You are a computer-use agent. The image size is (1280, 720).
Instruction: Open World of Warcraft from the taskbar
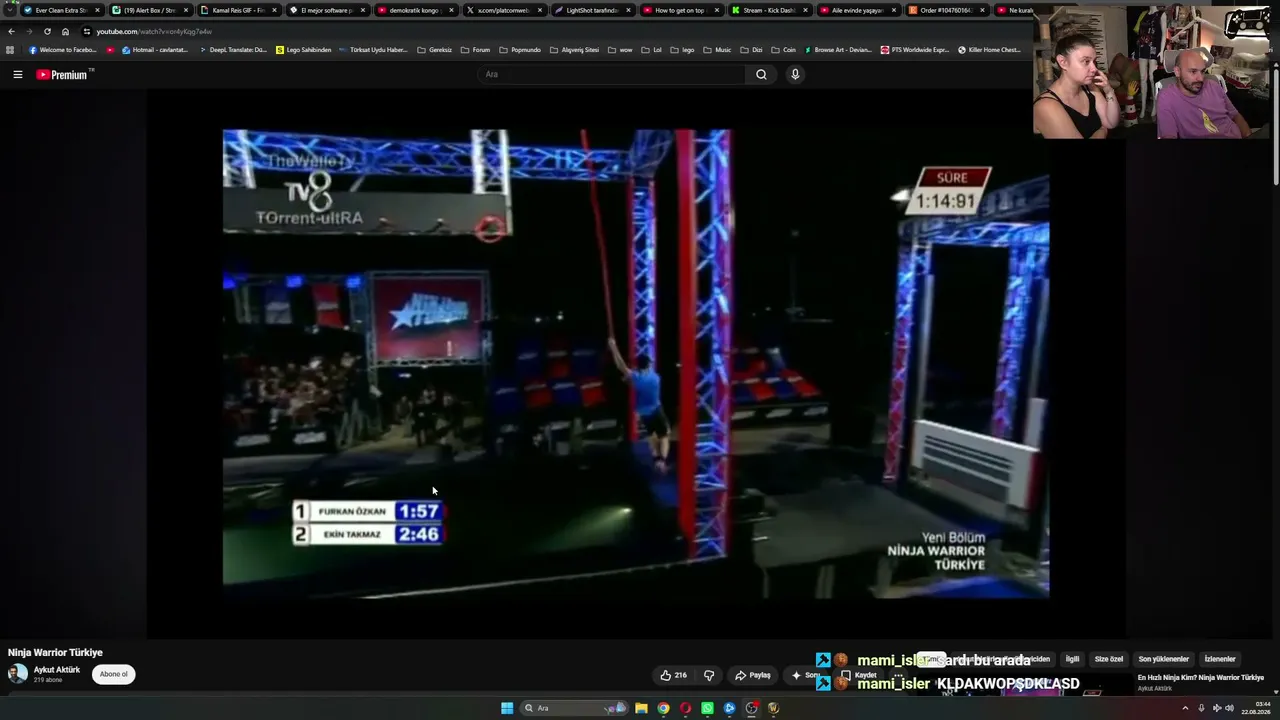773,708
